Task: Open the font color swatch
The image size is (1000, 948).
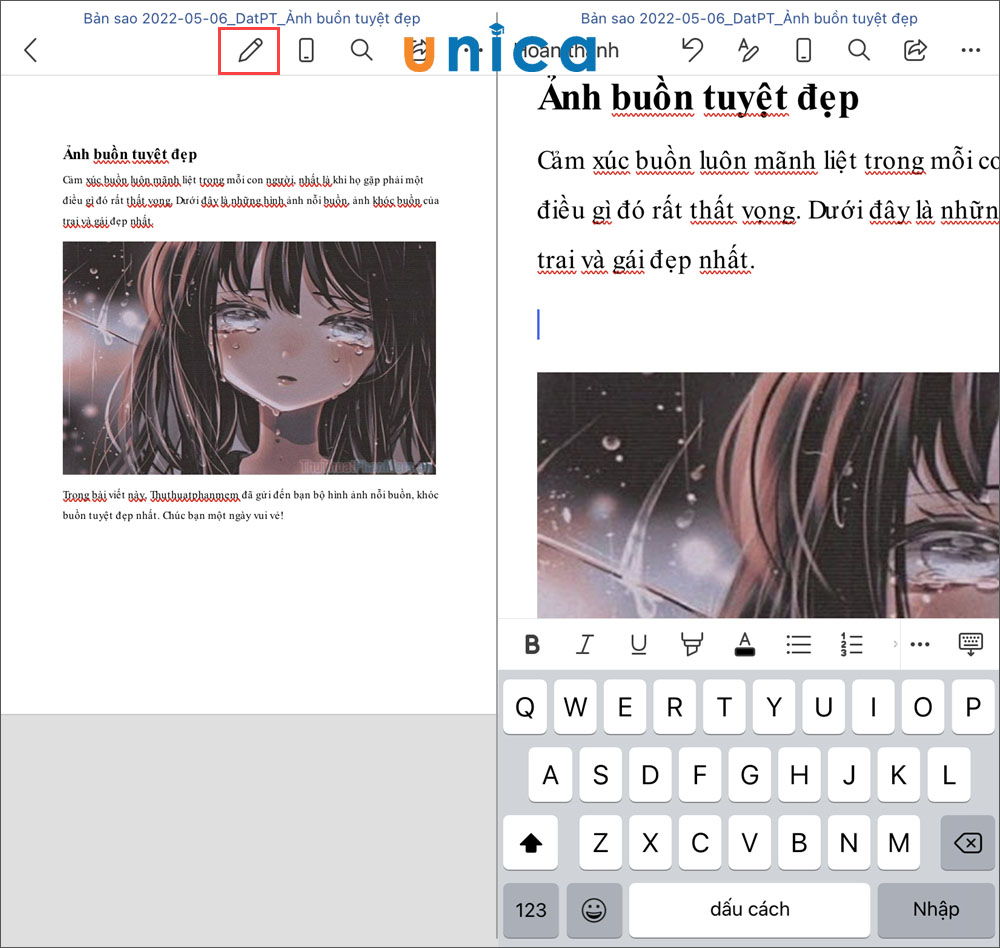Action: coord(744,644)
